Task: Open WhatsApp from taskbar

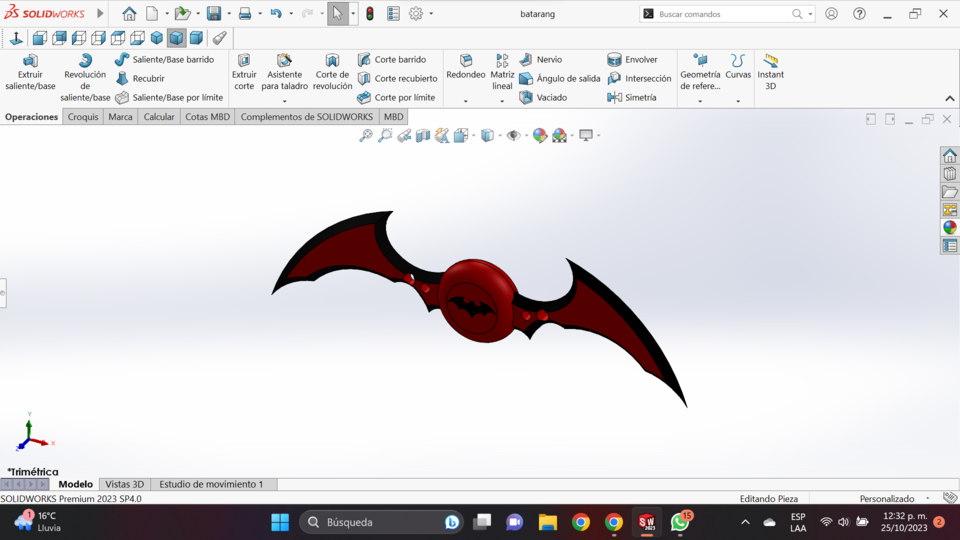Action: [680, 522]
